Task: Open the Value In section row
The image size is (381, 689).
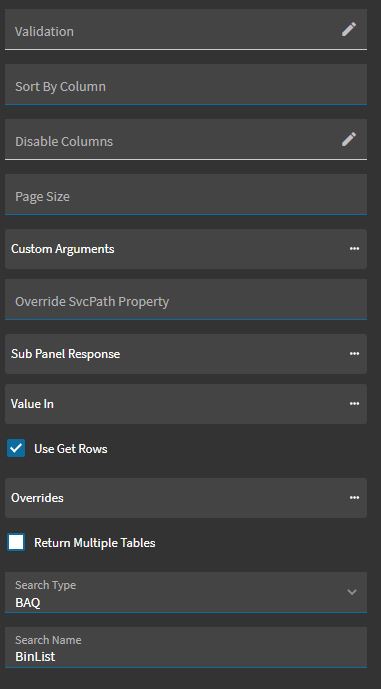Action: pos(186,404)
